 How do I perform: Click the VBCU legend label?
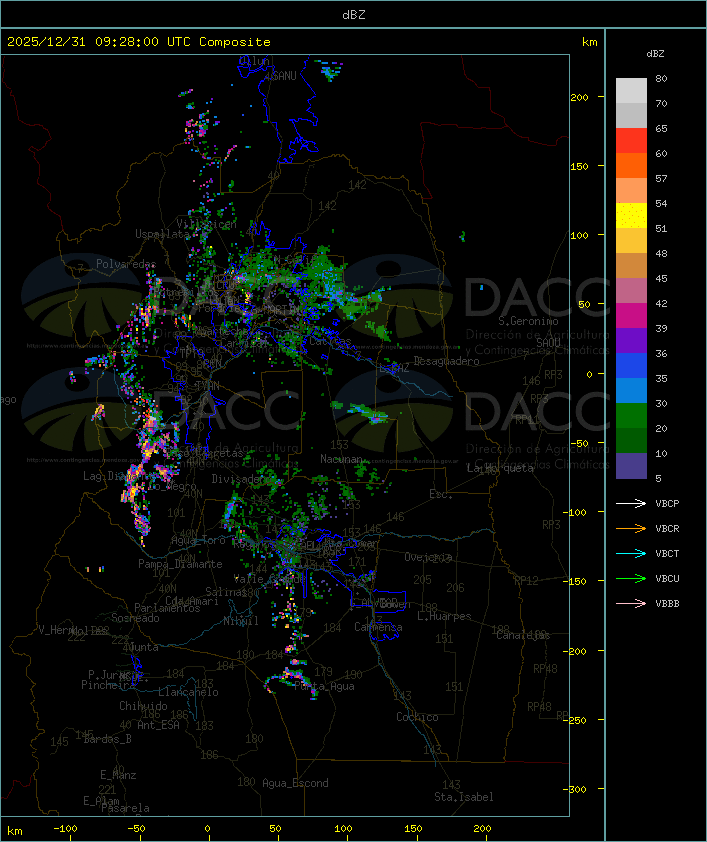point(667,578)
